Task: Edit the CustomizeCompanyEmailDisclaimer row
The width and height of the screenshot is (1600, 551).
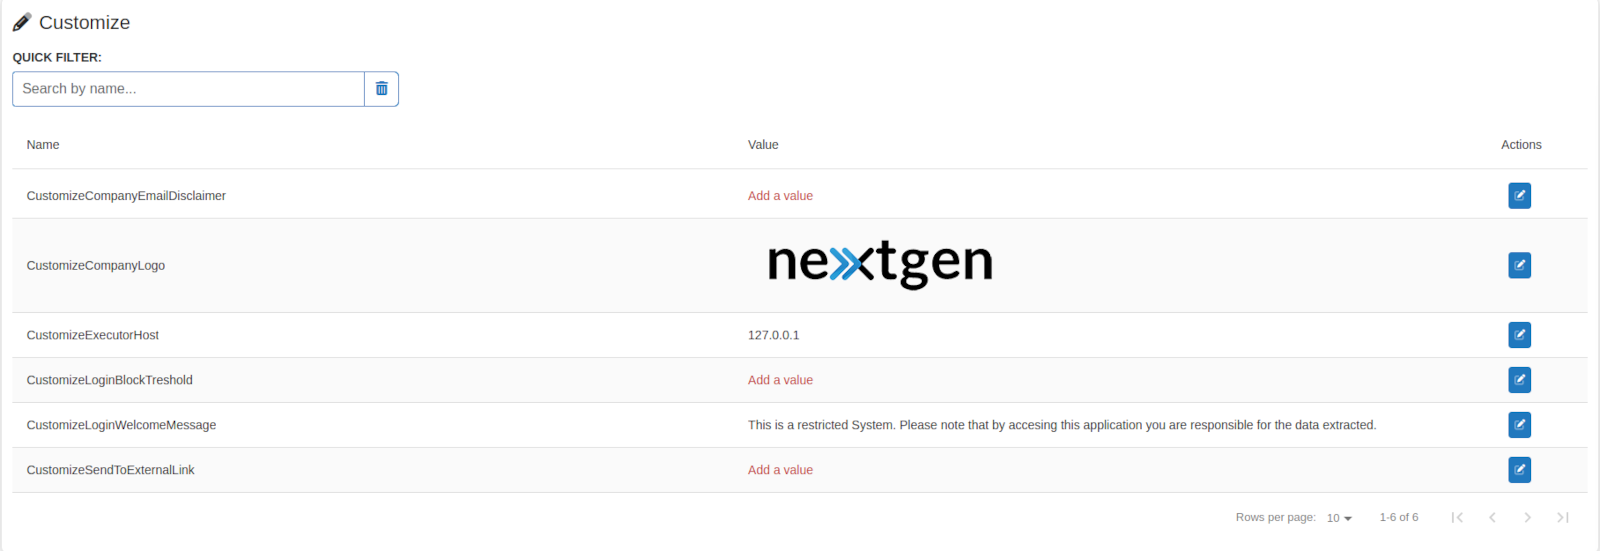Action: (x=1519, y=196)
